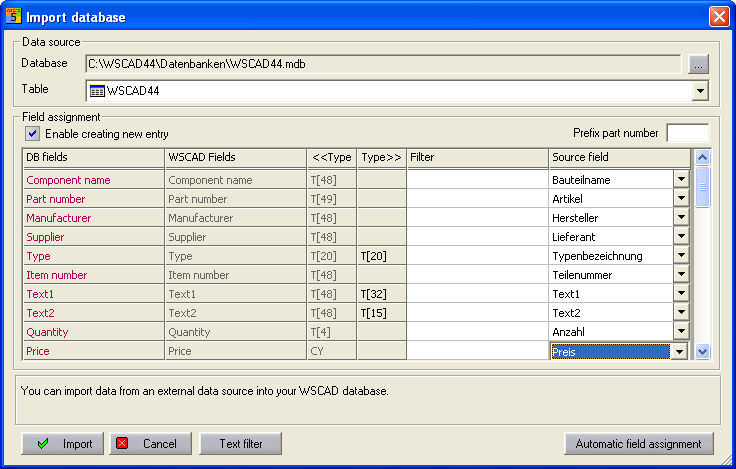
Task: Open the Text filter button
Action: click(x=241, y=444)
